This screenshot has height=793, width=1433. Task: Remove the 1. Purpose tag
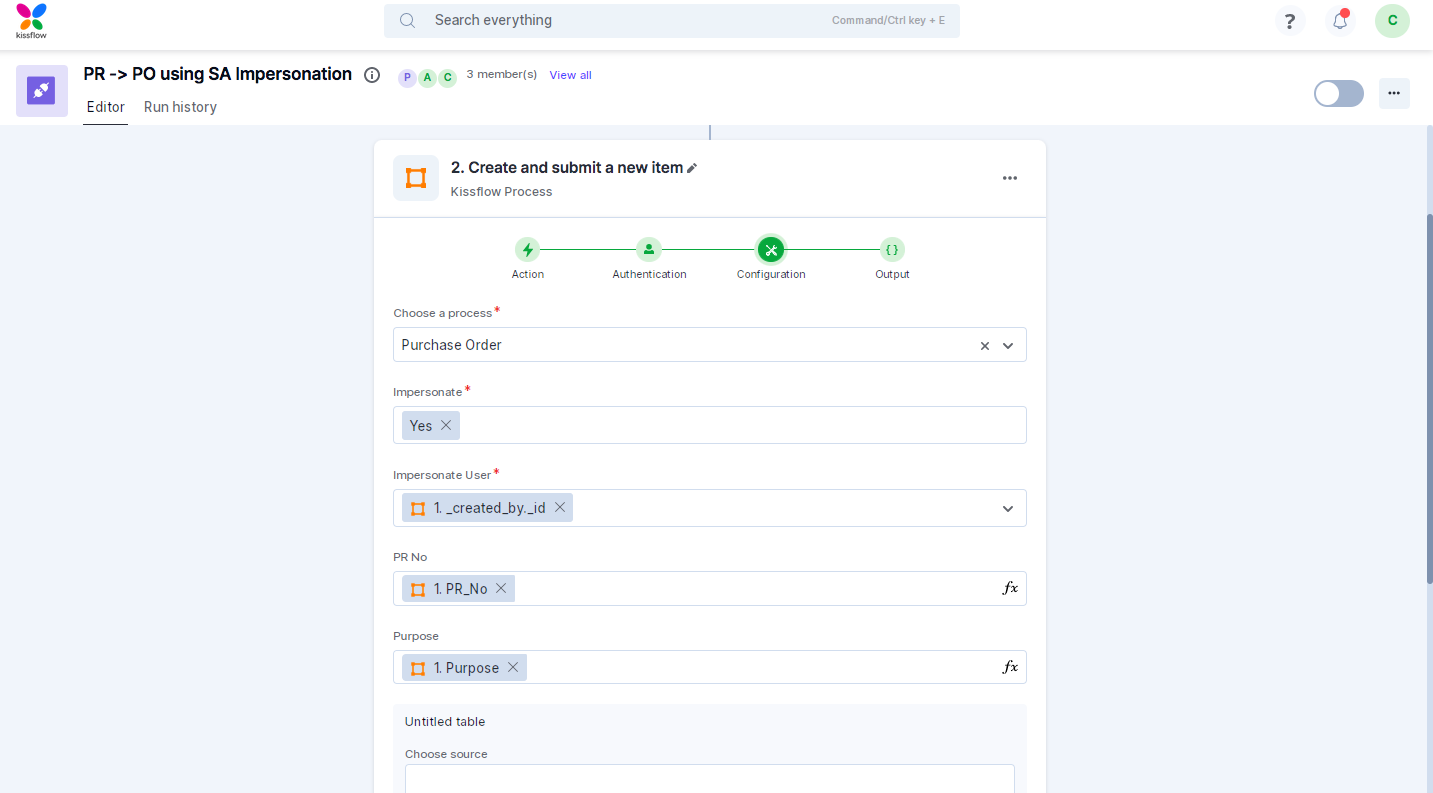pyautogui.click(x=513, y=667)
